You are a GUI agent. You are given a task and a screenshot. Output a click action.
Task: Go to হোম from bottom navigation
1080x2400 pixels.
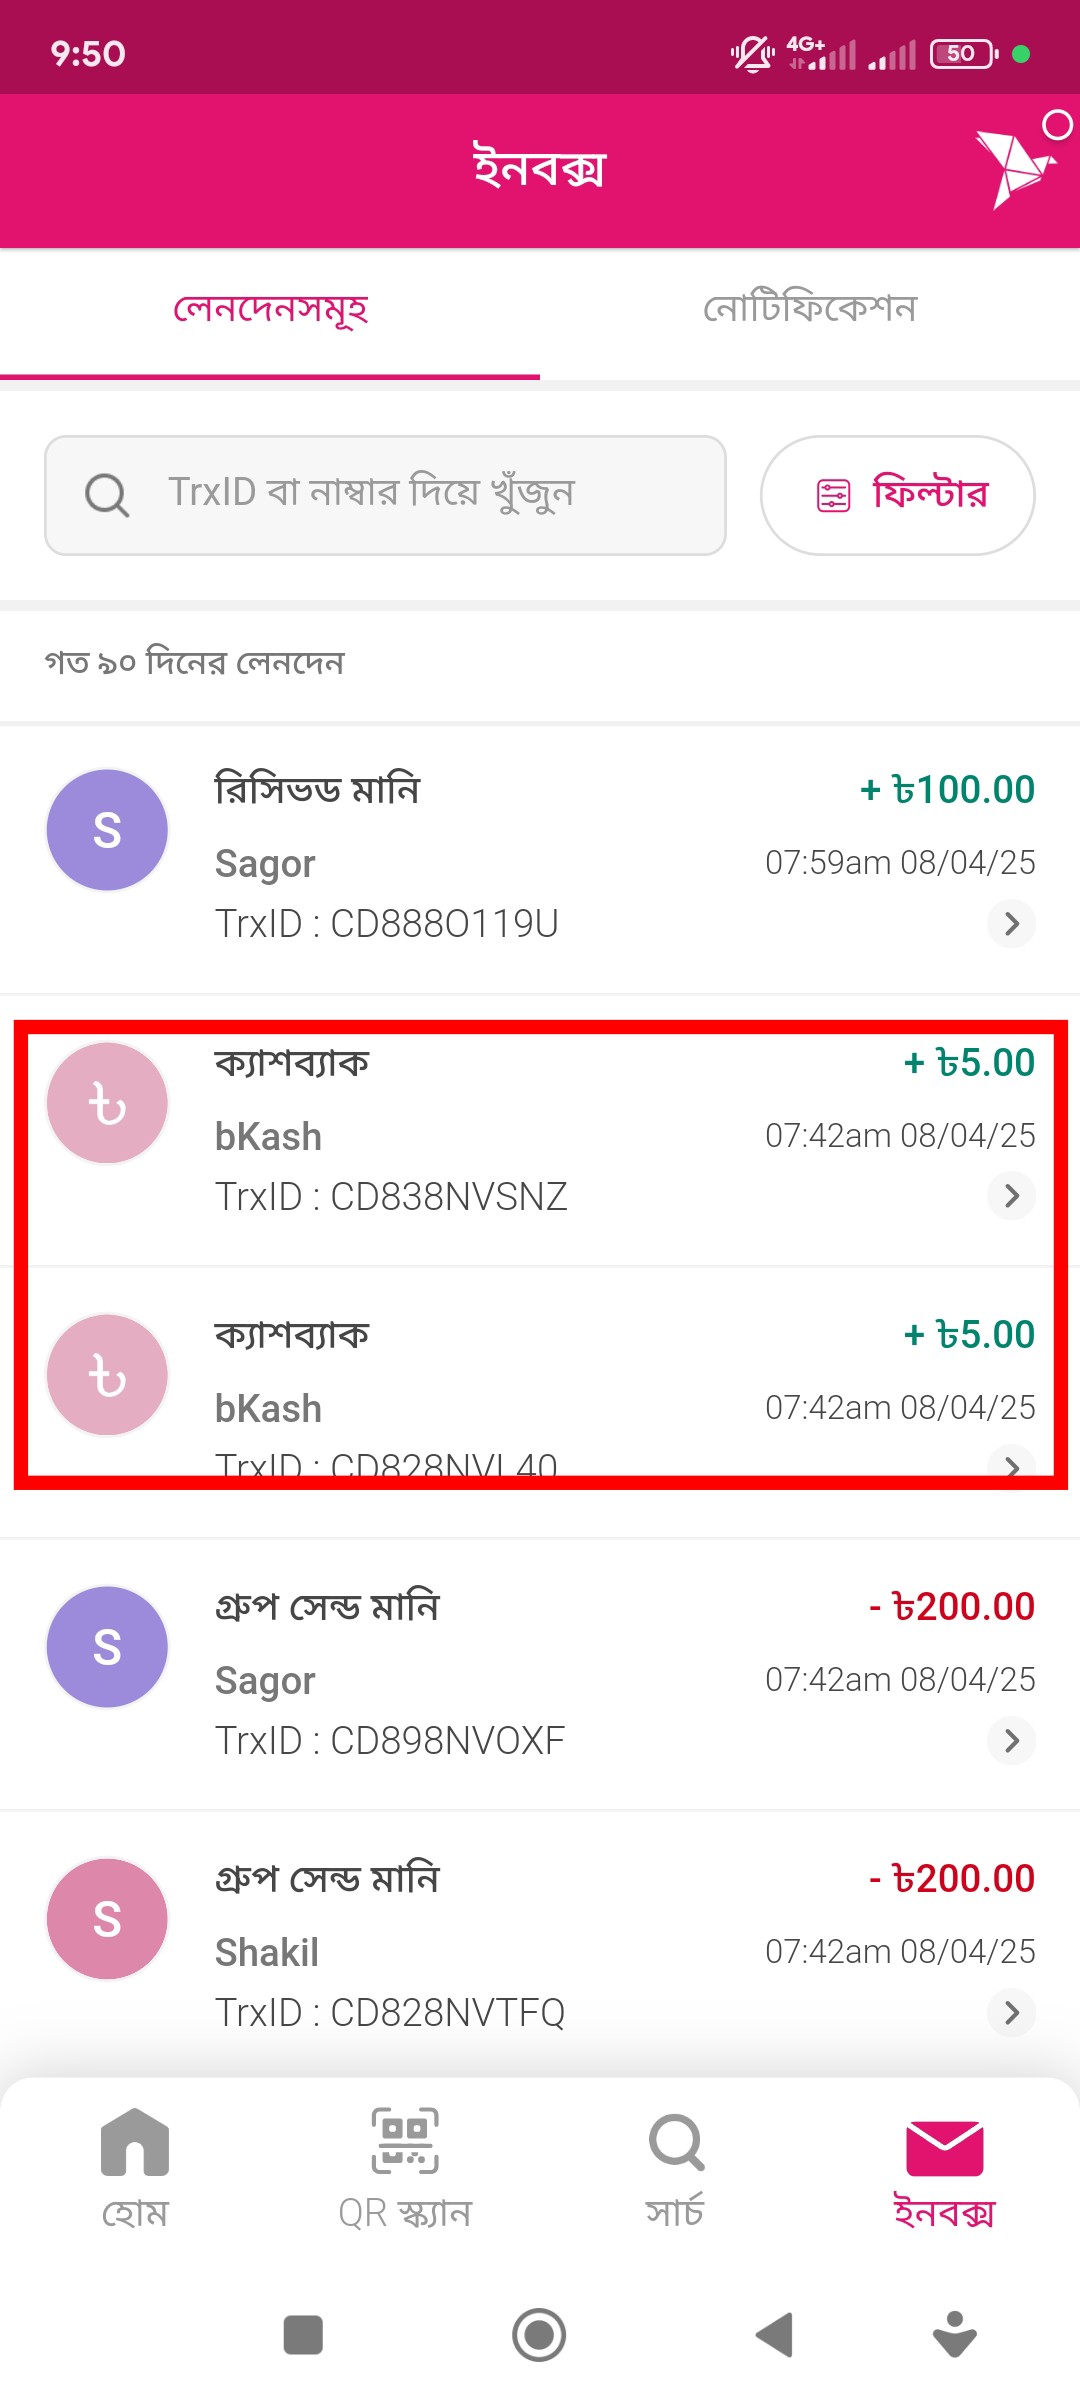click(135, 2170)
